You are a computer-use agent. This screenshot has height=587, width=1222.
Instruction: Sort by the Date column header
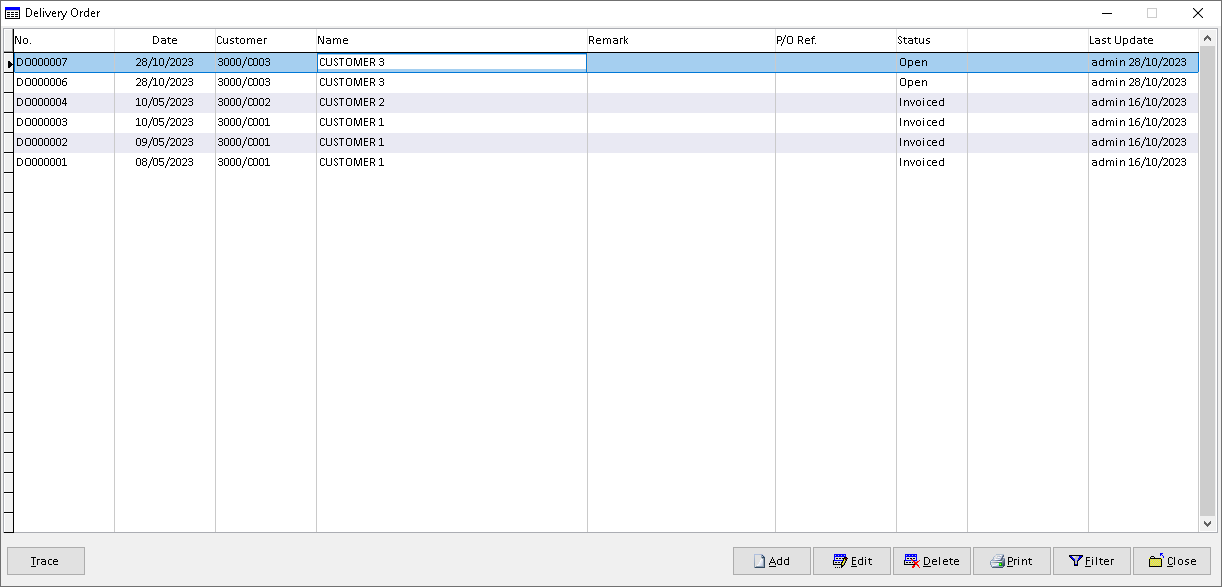pos(165,40)
